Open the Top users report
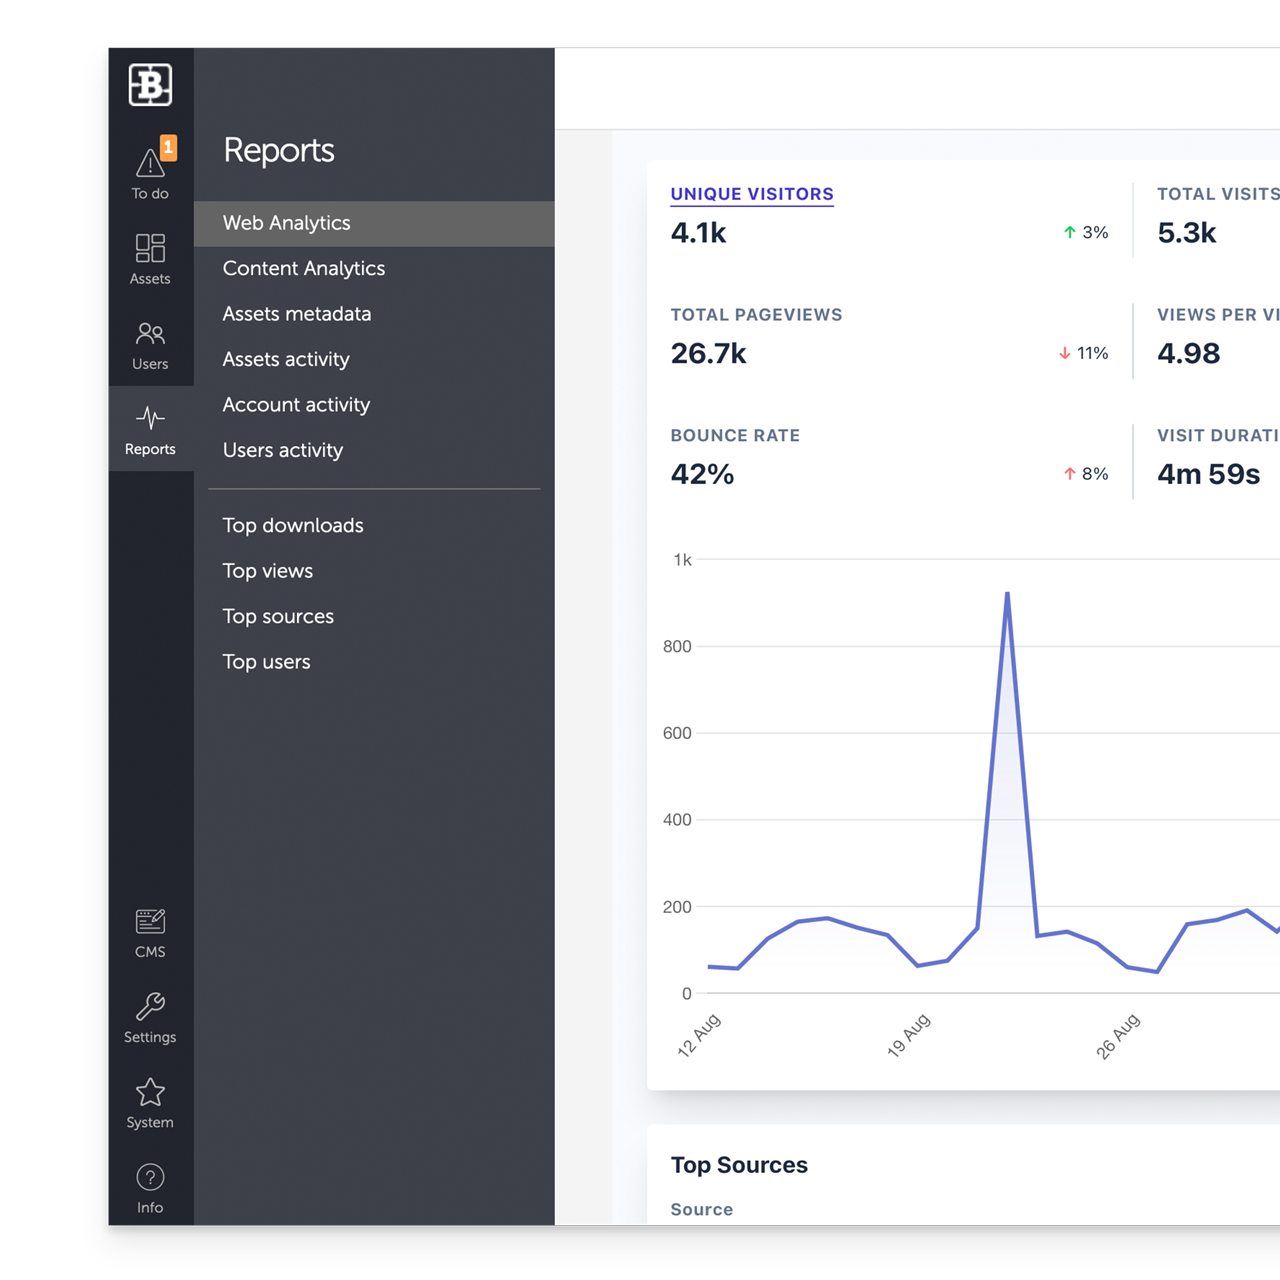Viewport: 1280px width, 1280px height. (266, 661)
